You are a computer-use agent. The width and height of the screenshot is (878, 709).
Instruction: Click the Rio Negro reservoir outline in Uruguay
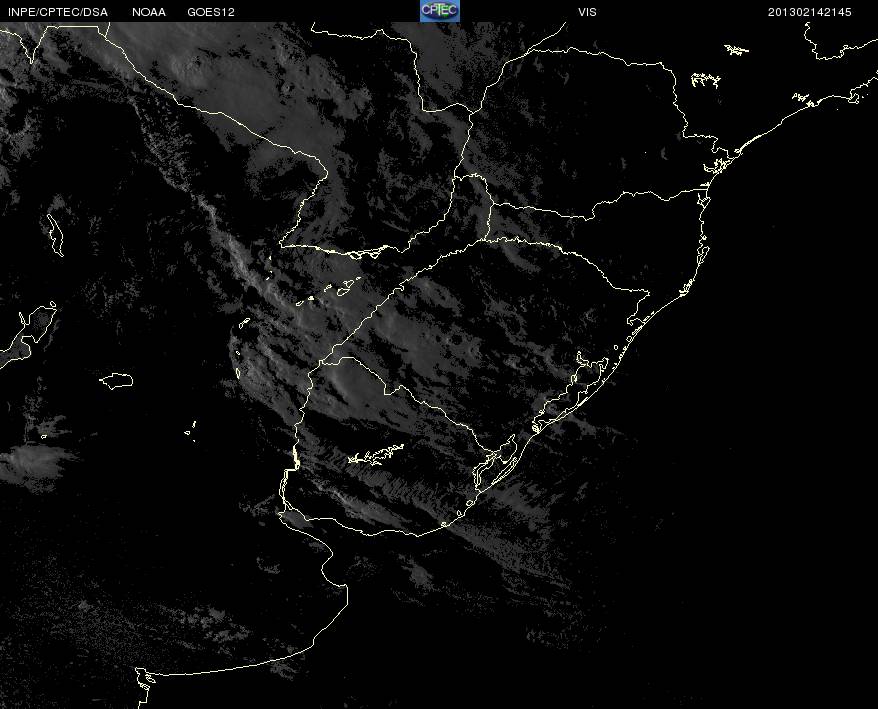pyautogui.click(x=376, y=455)
